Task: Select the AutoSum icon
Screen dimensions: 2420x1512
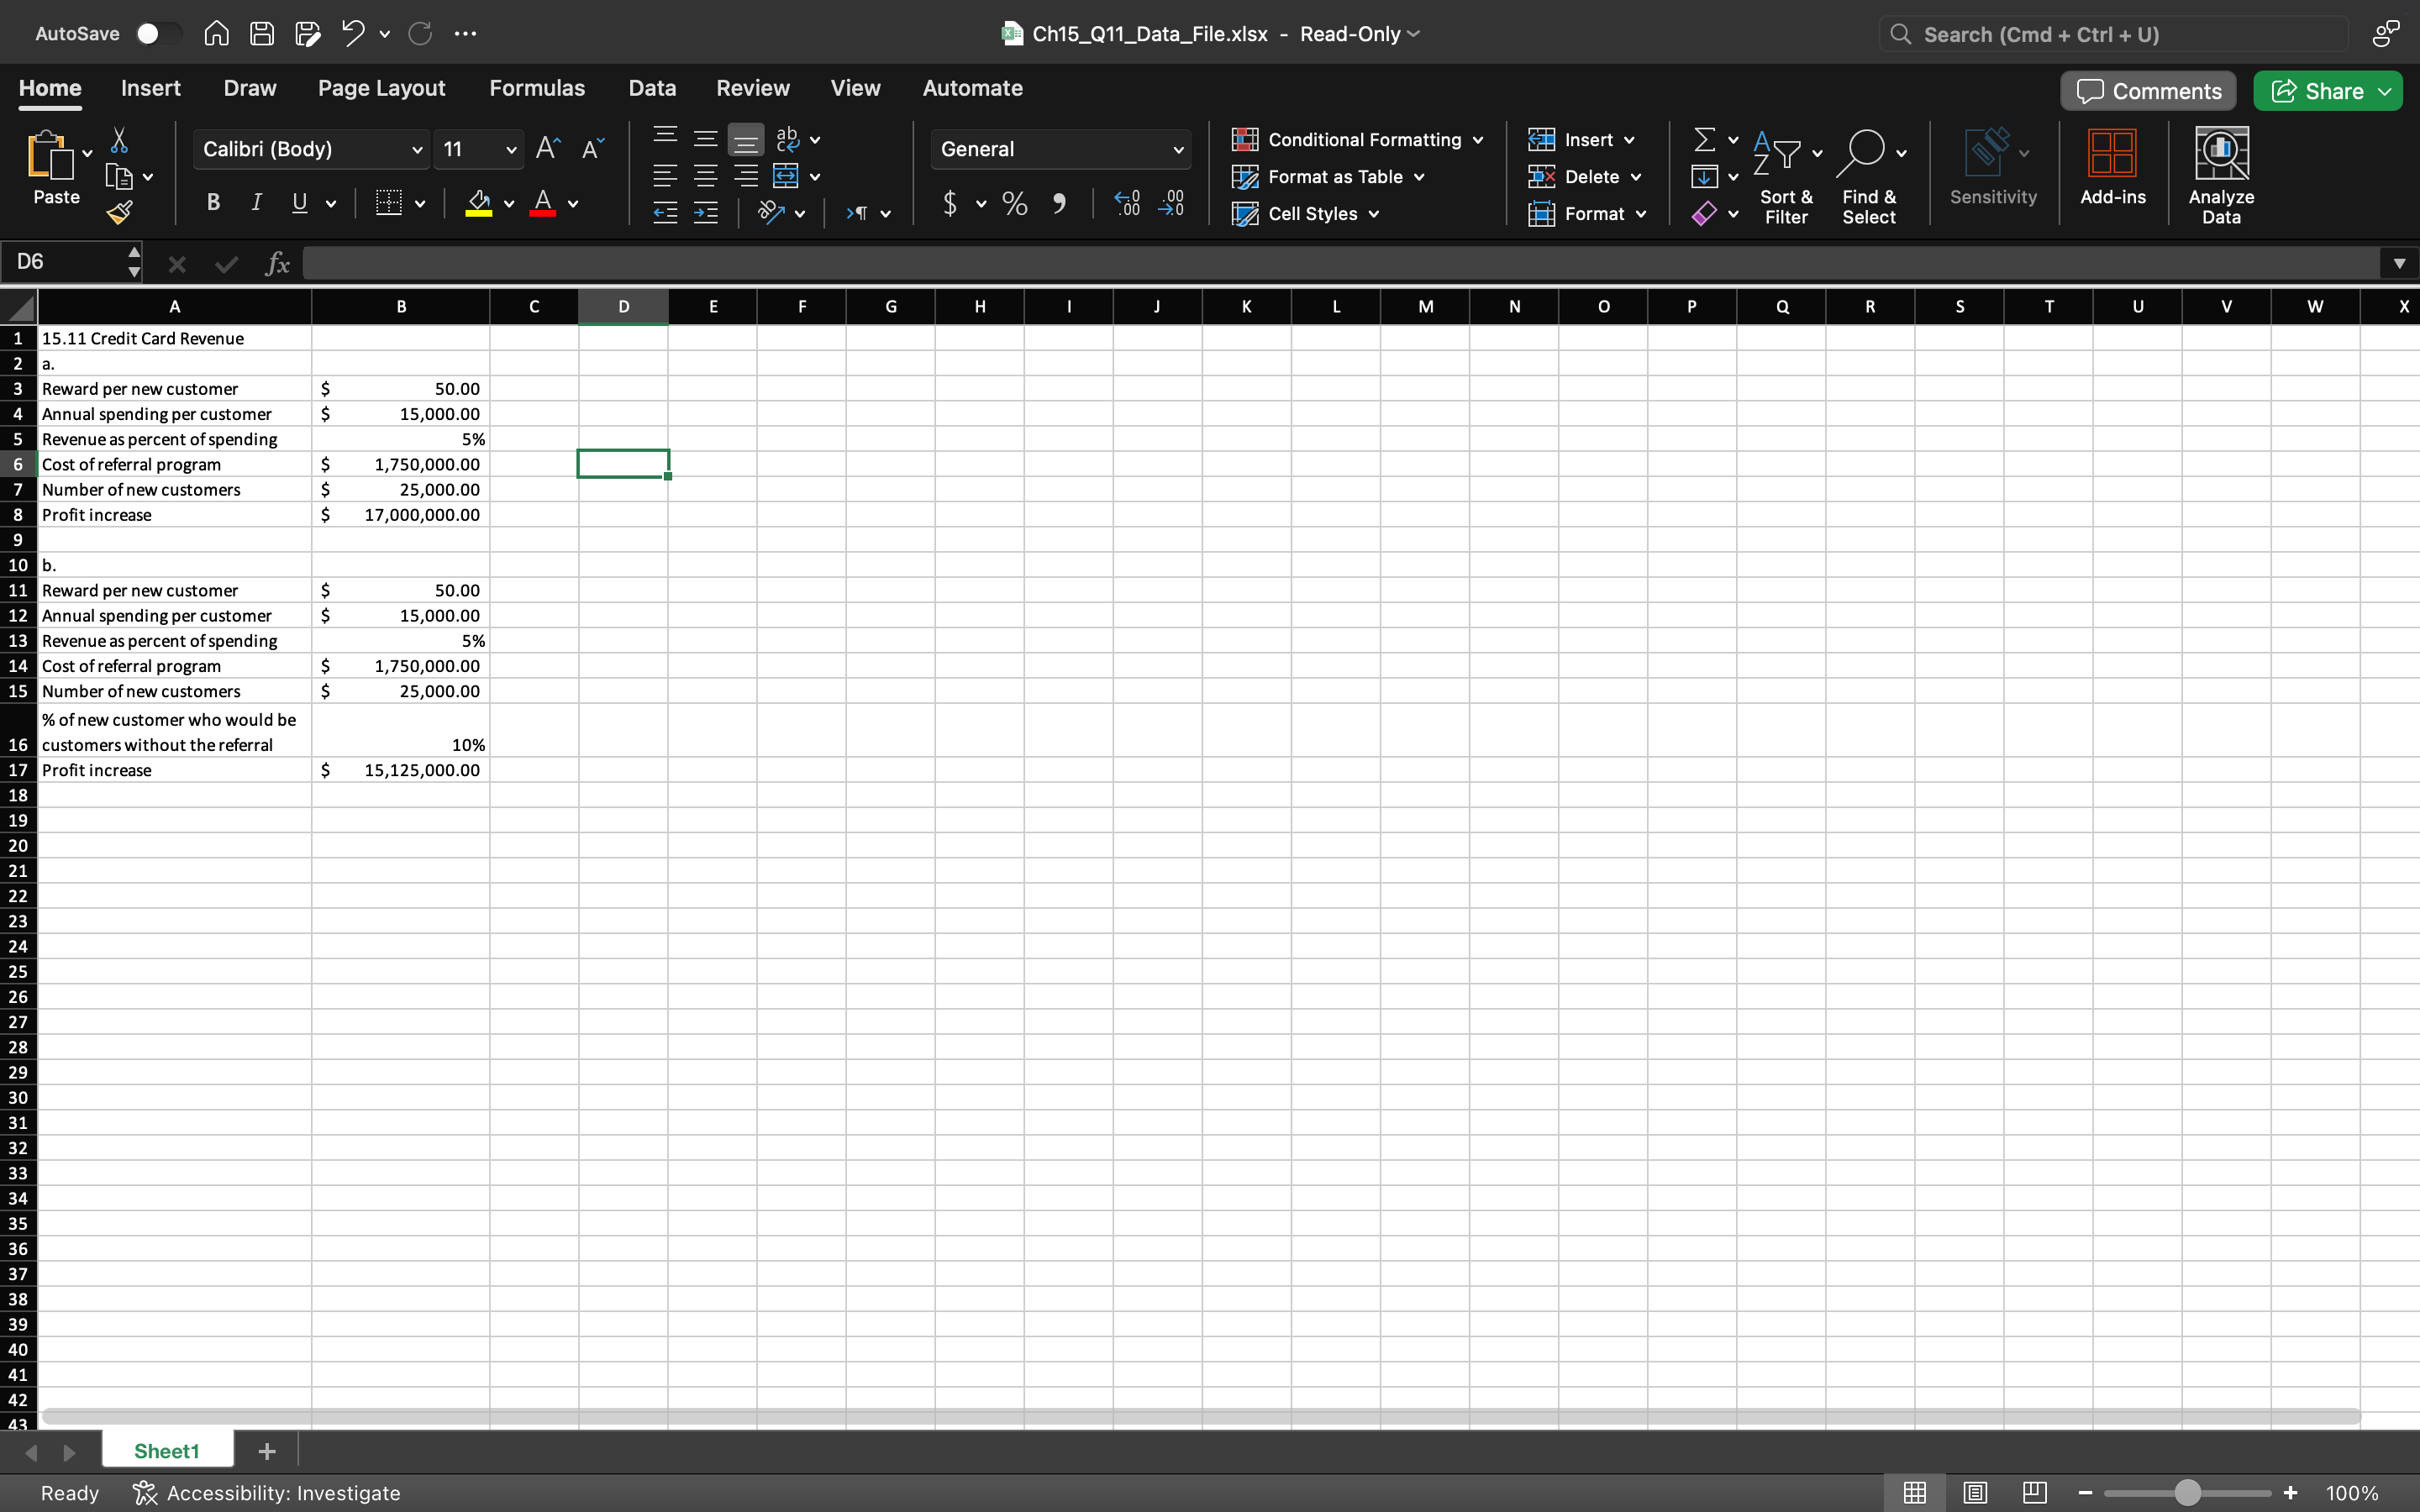Action: [1706, 139]
